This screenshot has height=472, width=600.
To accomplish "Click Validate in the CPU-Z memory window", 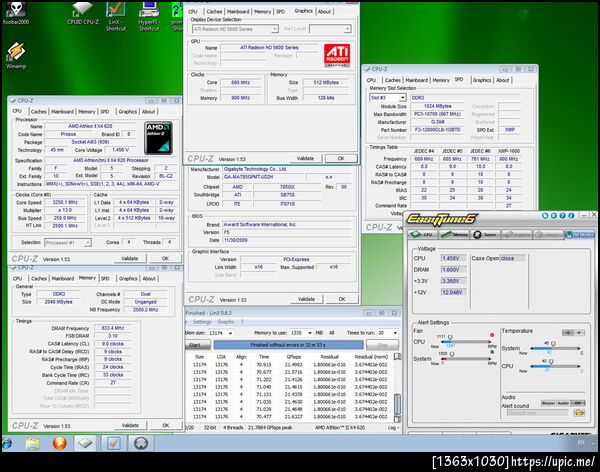I will (130, 425).
